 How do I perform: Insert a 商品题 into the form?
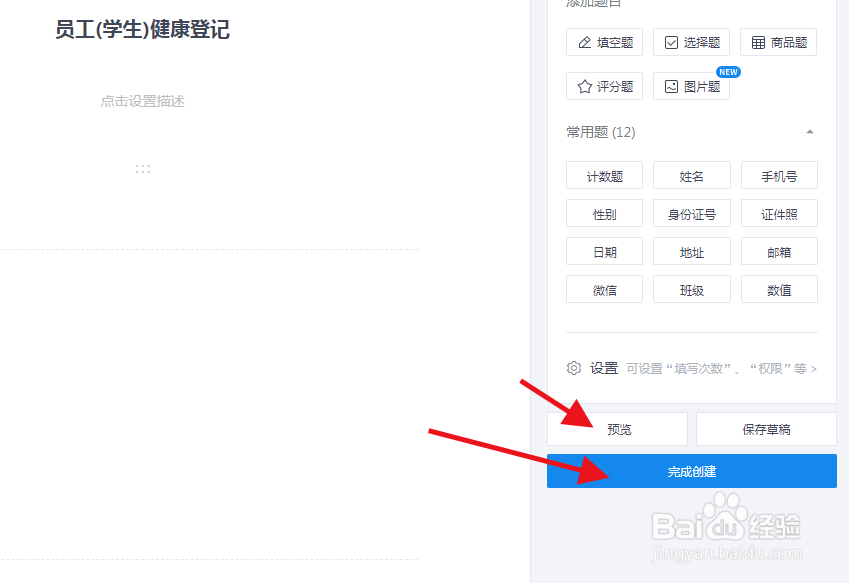[778, 42]
